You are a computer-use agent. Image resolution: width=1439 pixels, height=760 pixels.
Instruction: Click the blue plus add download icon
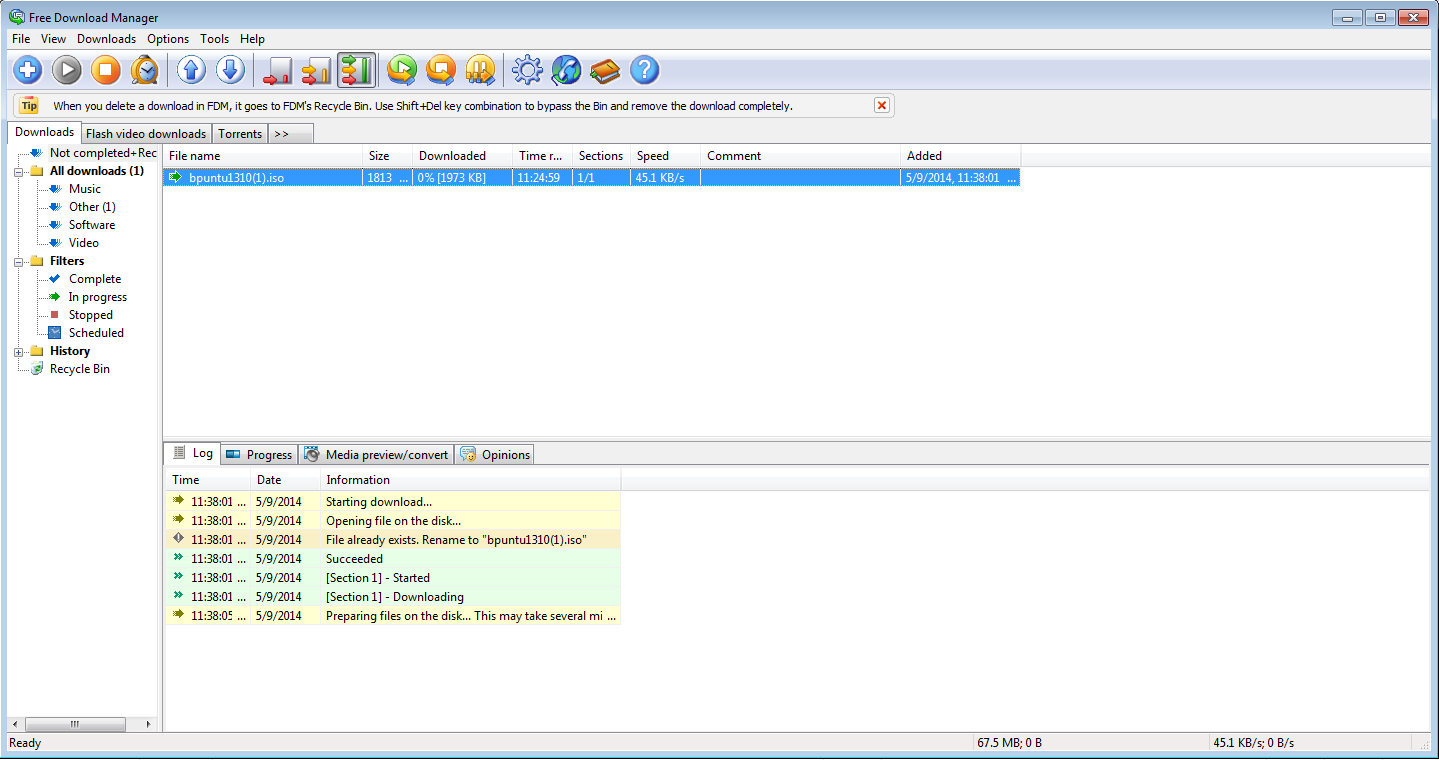click(28, 70)
